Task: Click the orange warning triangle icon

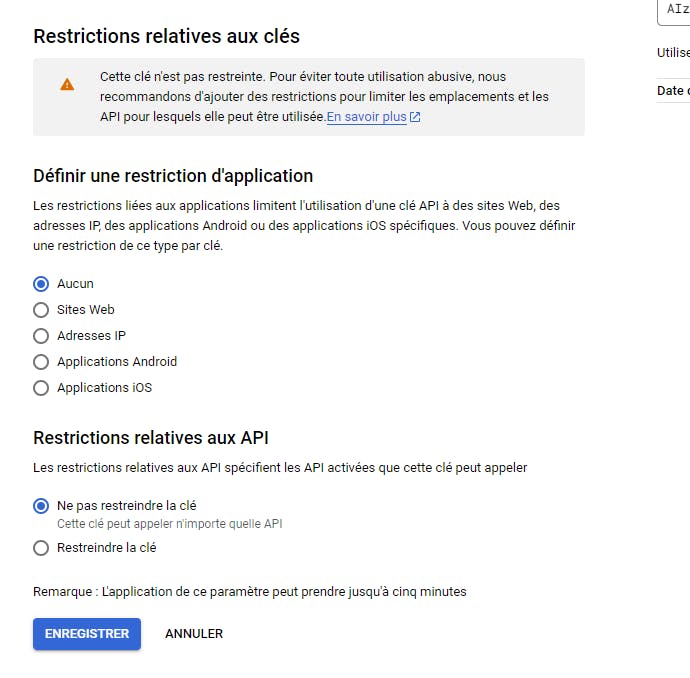Action: tap(67, 85)
